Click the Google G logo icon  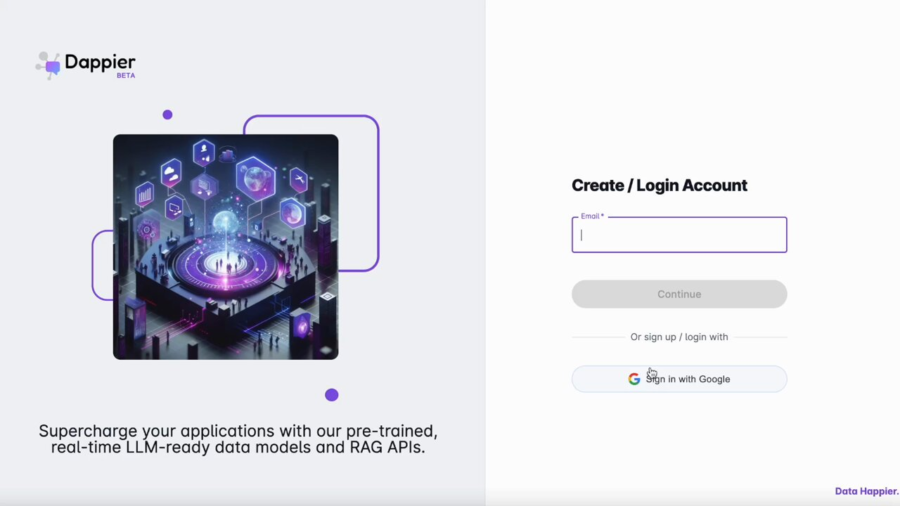pos(634,379)
